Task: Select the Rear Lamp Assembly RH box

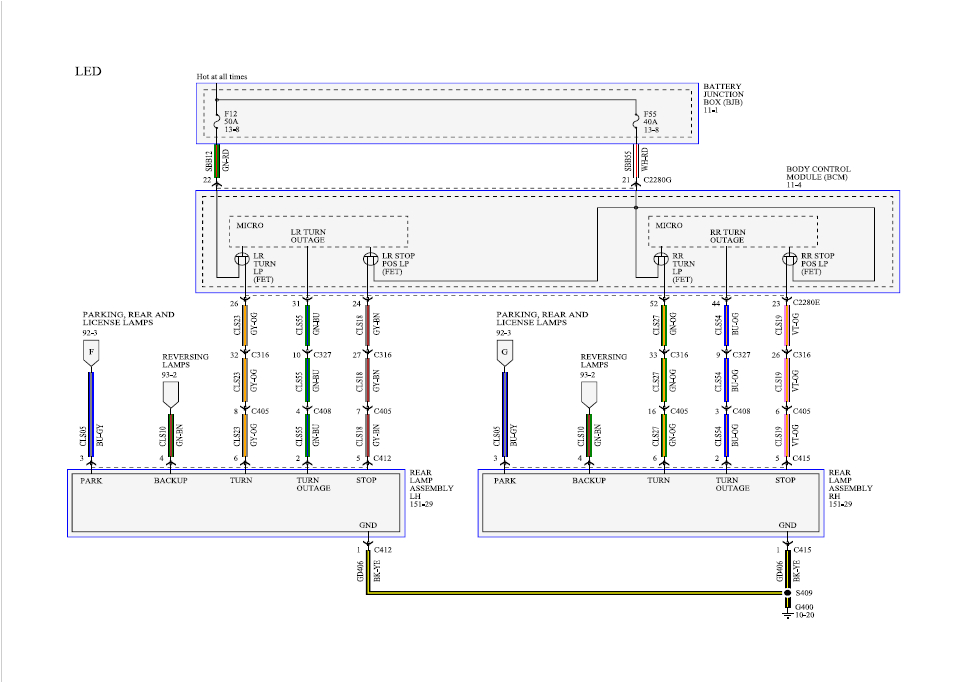Action: (x=650, y=502)
